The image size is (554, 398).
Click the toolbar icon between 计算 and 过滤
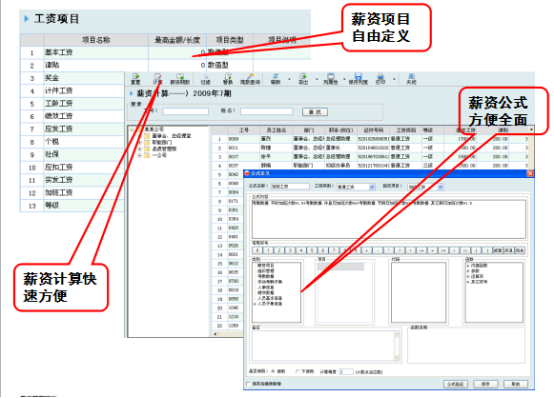pos(180,78)
